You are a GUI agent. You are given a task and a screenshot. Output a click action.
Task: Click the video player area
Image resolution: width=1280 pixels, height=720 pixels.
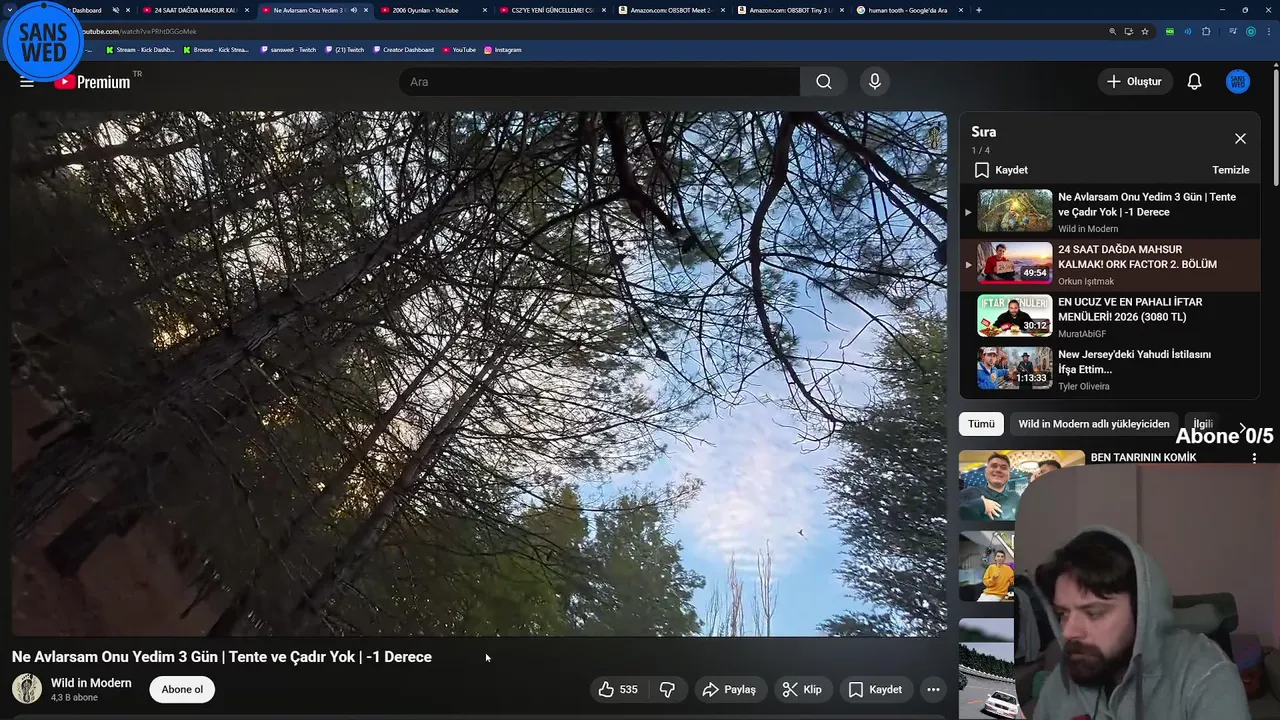pyautogui.click(x=479, y=374)
